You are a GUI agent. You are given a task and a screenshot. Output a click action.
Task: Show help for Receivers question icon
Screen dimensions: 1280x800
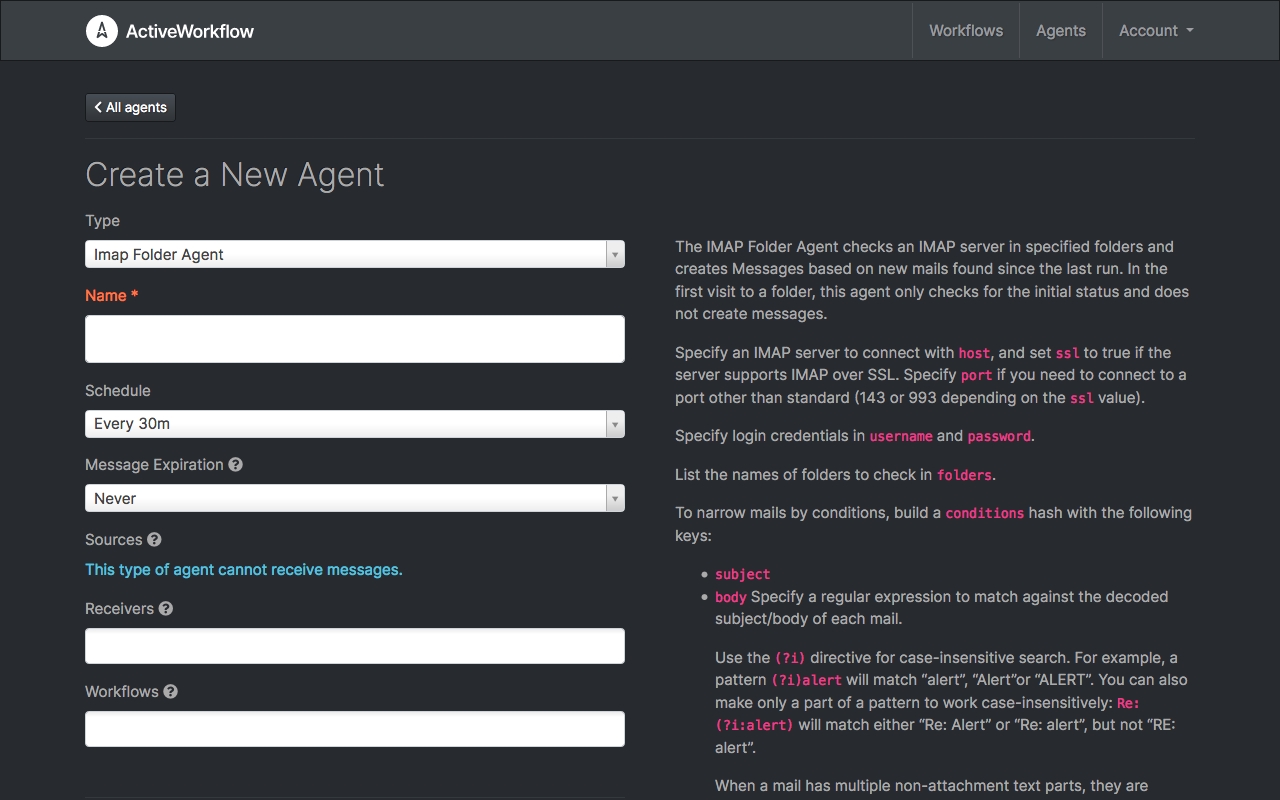click(x=166, y=609)
